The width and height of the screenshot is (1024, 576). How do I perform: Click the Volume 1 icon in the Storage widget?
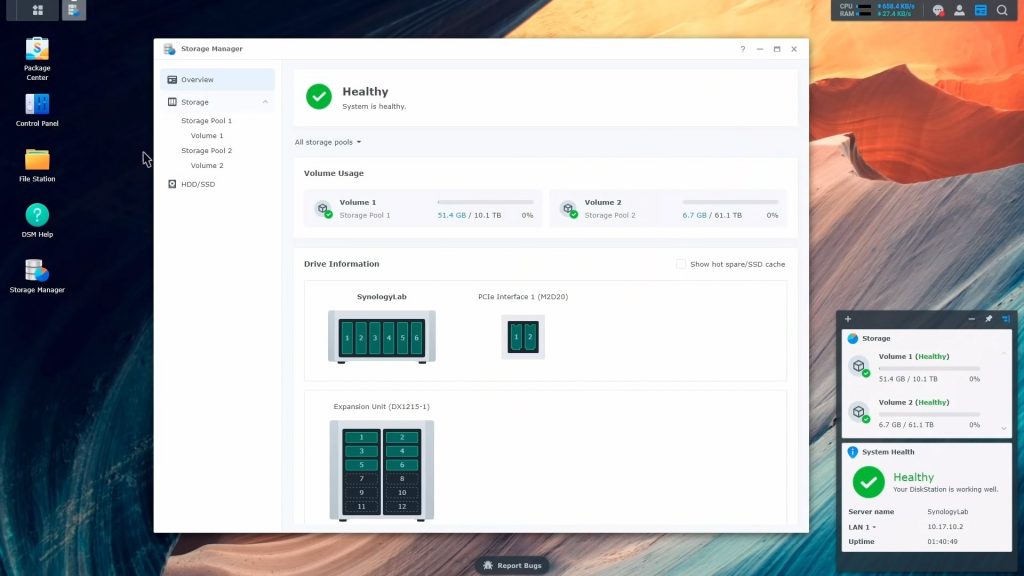(x=859, y=366)
